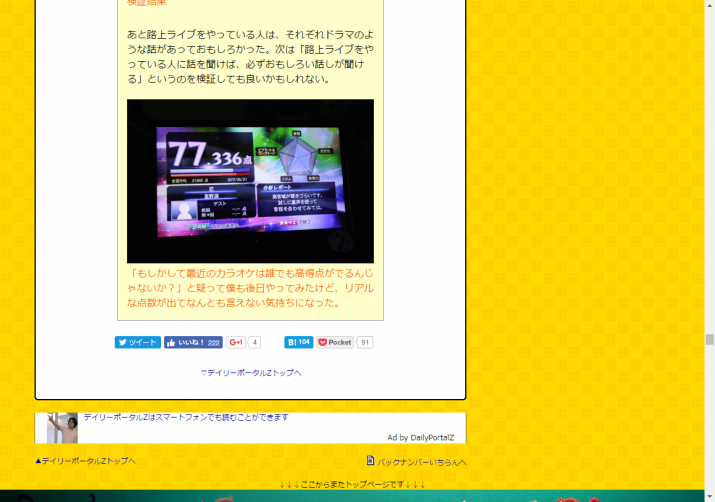This screenshot has width=715, height=502.
Task: Save the article with the Pocket button
Action: [x=335, y=342]
